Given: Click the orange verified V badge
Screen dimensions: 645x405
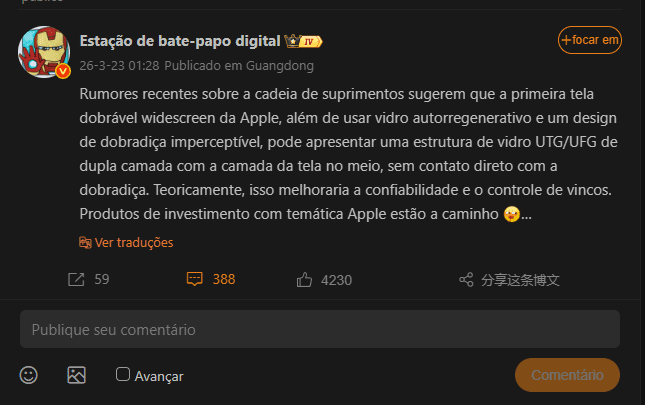Looking at the screenshot, I should [63, 71].
